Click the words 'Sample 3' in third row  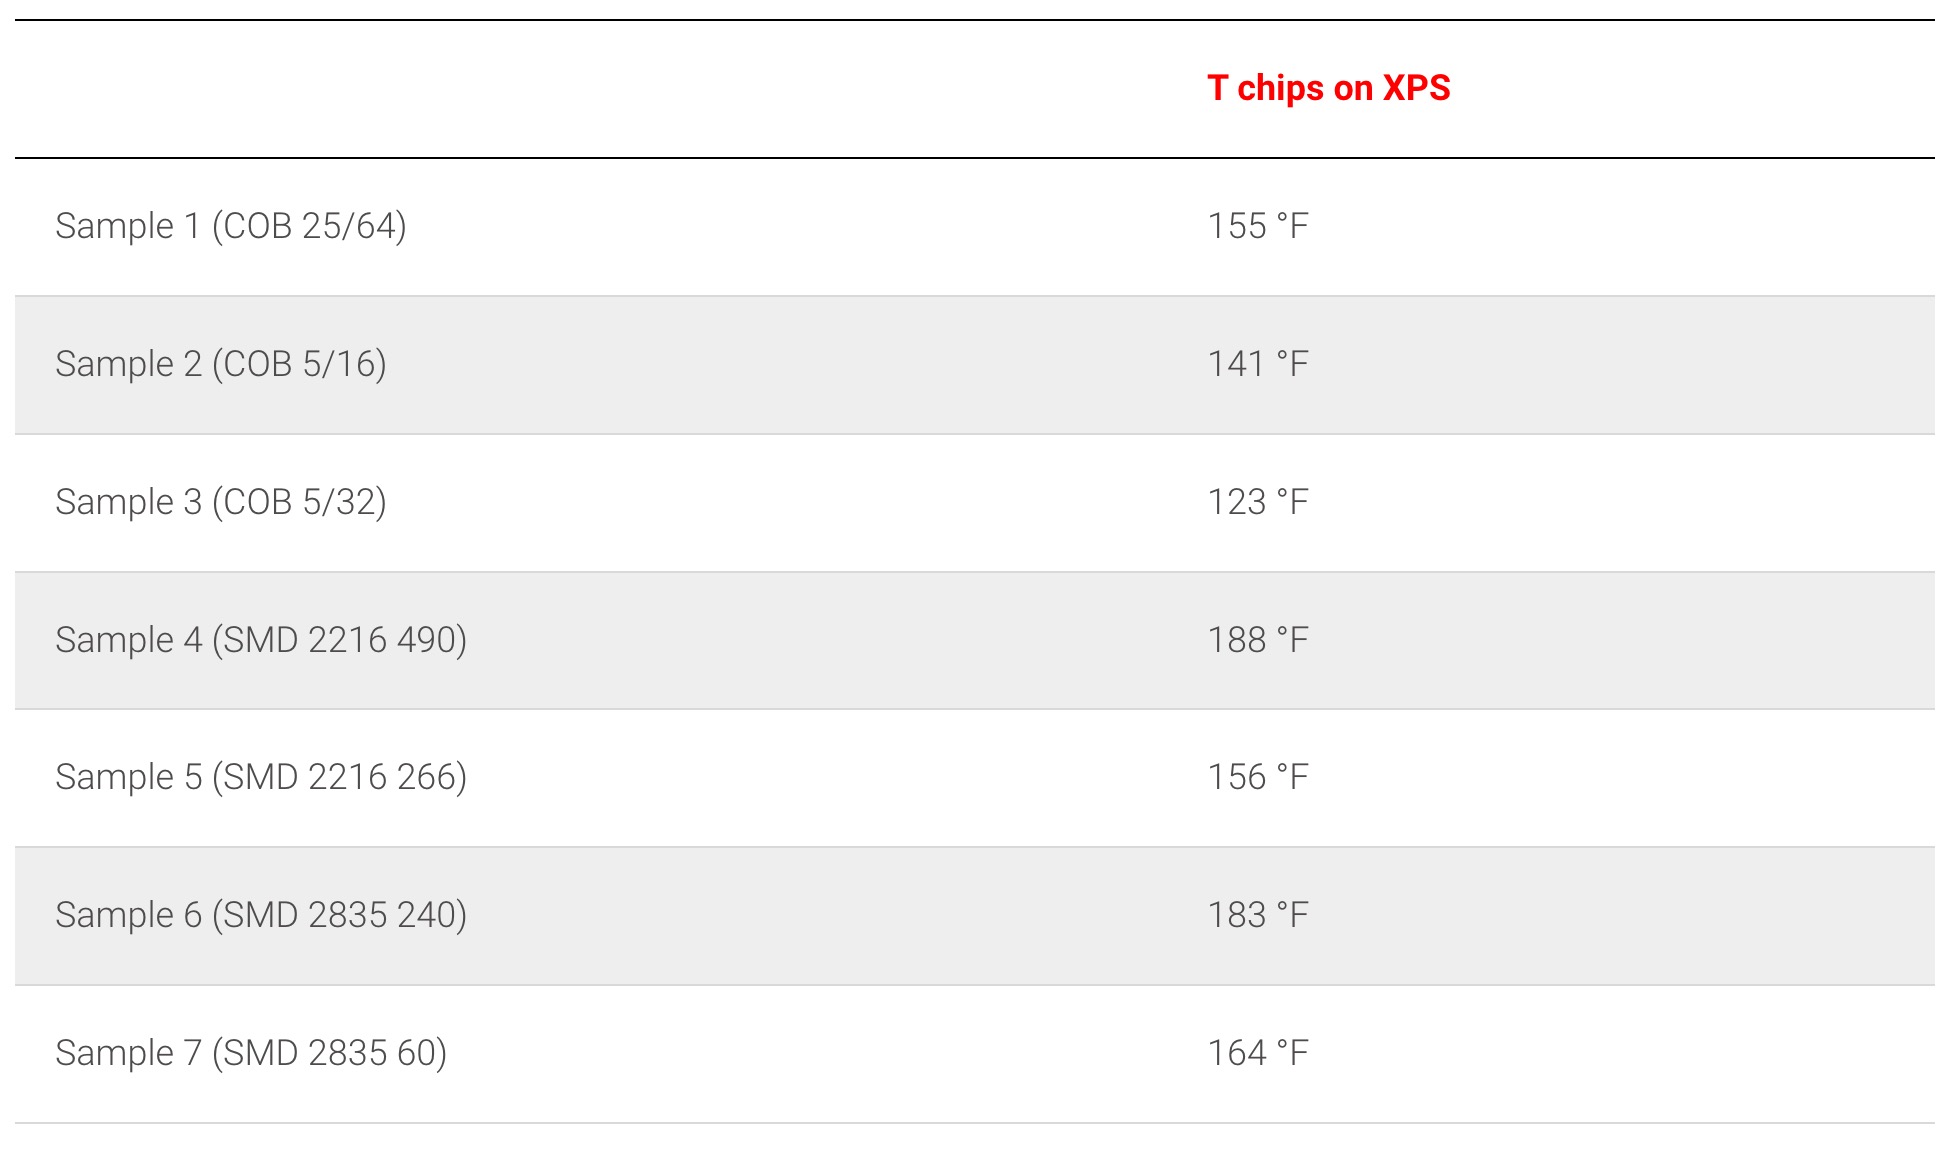click(x=127, y=502)
